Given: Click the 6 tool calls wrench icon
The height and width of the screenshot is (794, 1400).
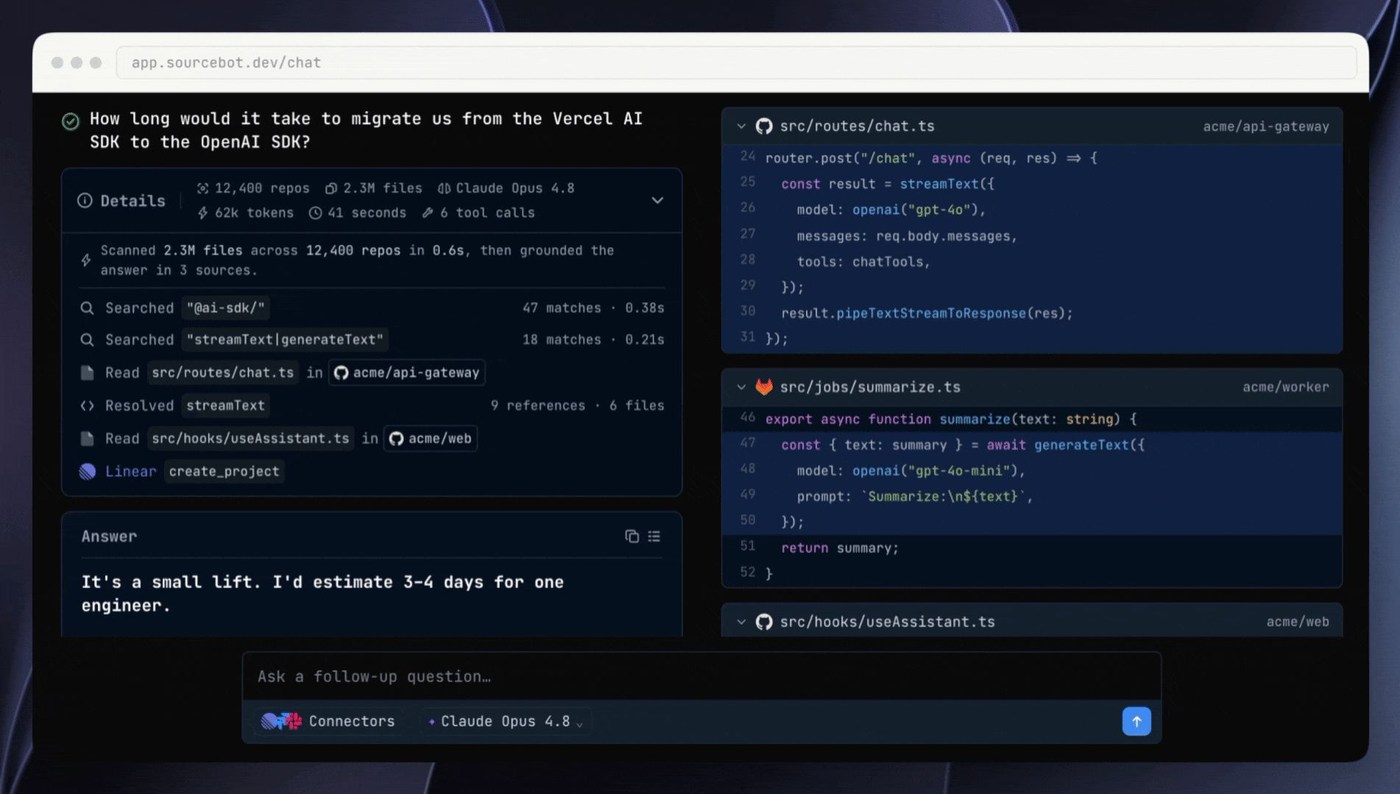Looking at the screenshot, I should click(428, 213).
